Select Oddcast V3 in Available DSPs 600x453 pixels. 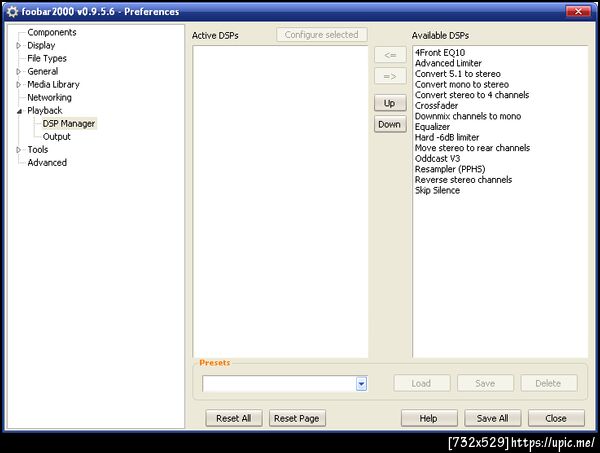click(437, 158)
